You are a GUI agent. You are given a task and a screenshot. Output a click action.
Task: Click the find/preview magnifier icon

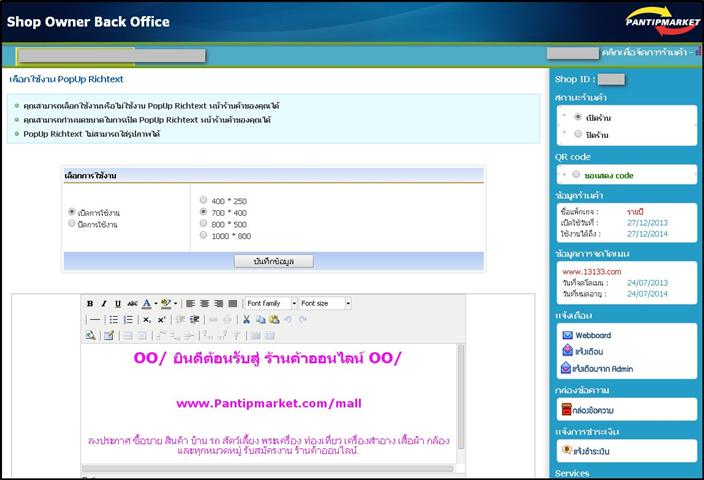(90, 335)
